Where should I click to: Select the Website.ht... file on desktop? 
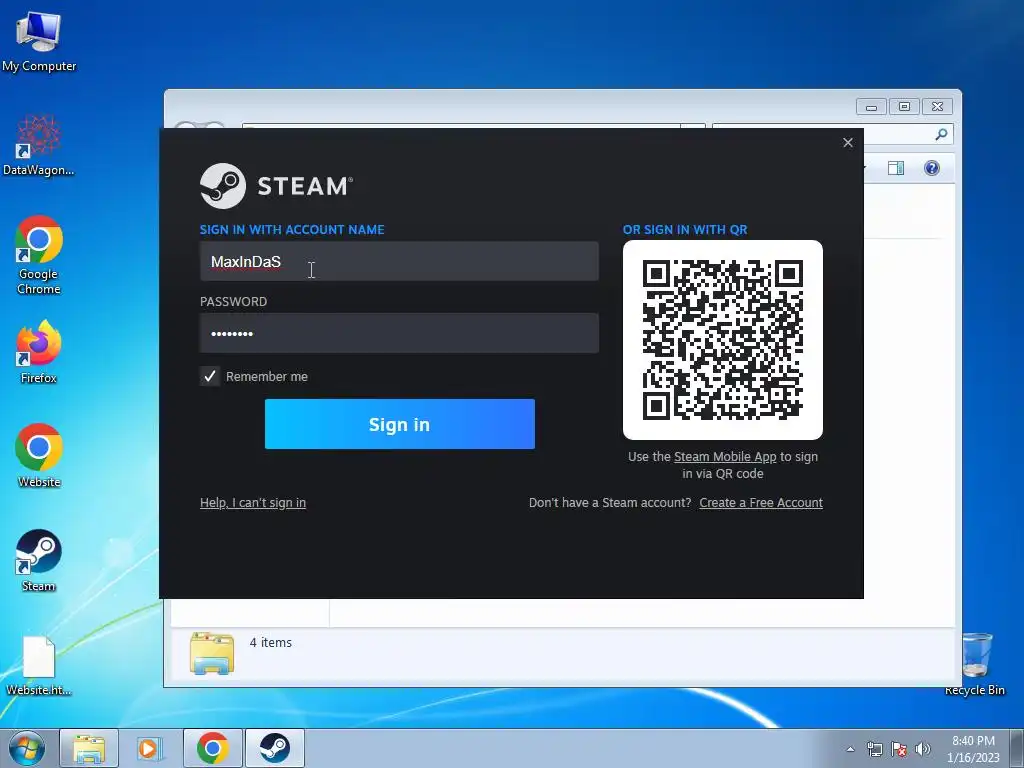(39, 665)
